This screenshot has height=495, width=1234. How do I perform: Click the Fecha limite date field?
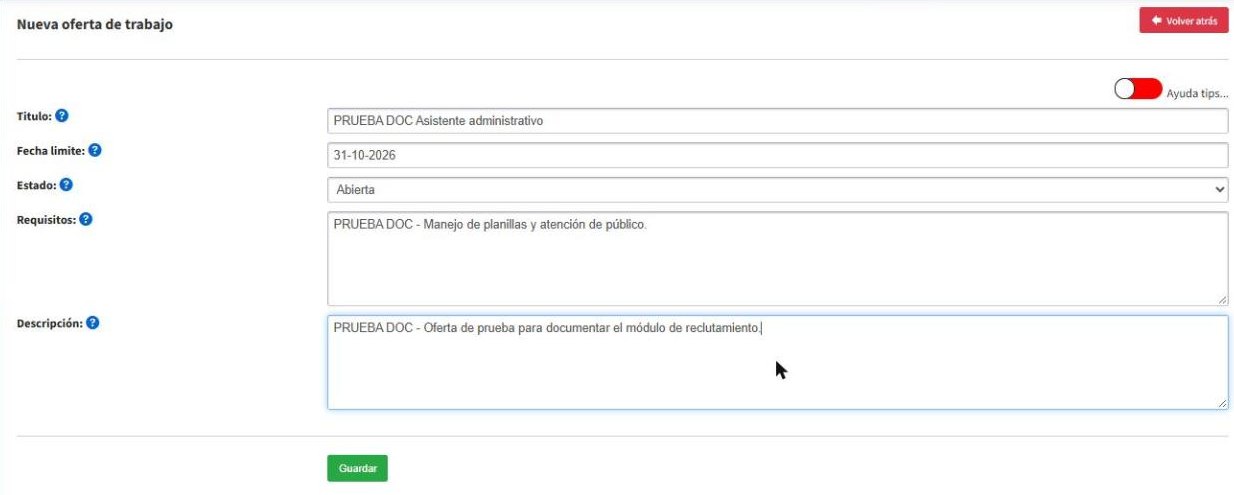click(777, 156)
